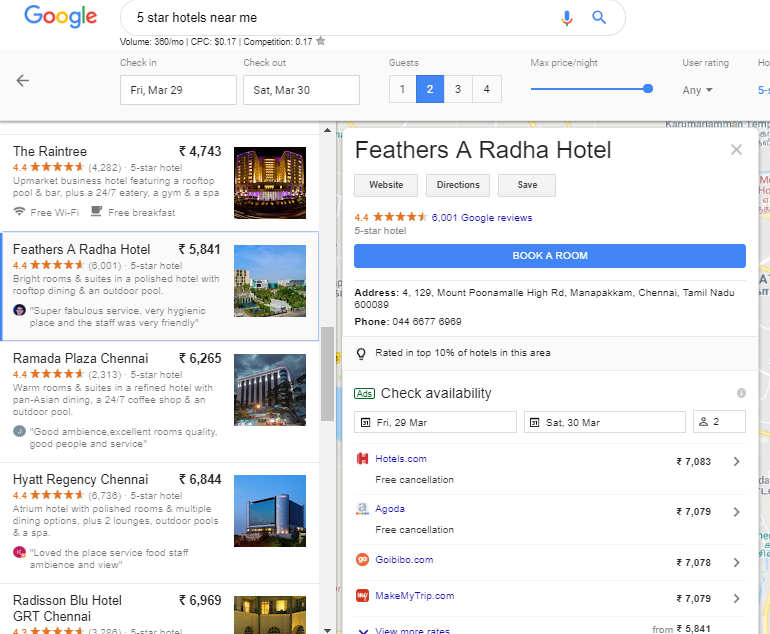Image resolution: width=770 pixels, height=634 pixels.
Task: Click the Ads badge icon
Action: [x=364, y=393]
